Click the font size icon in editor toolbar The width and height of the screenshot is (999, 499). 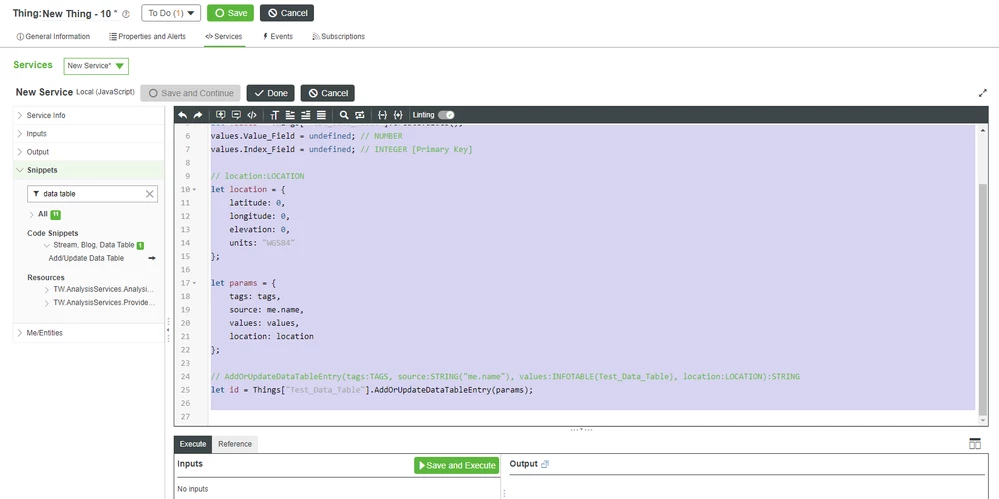275,115
